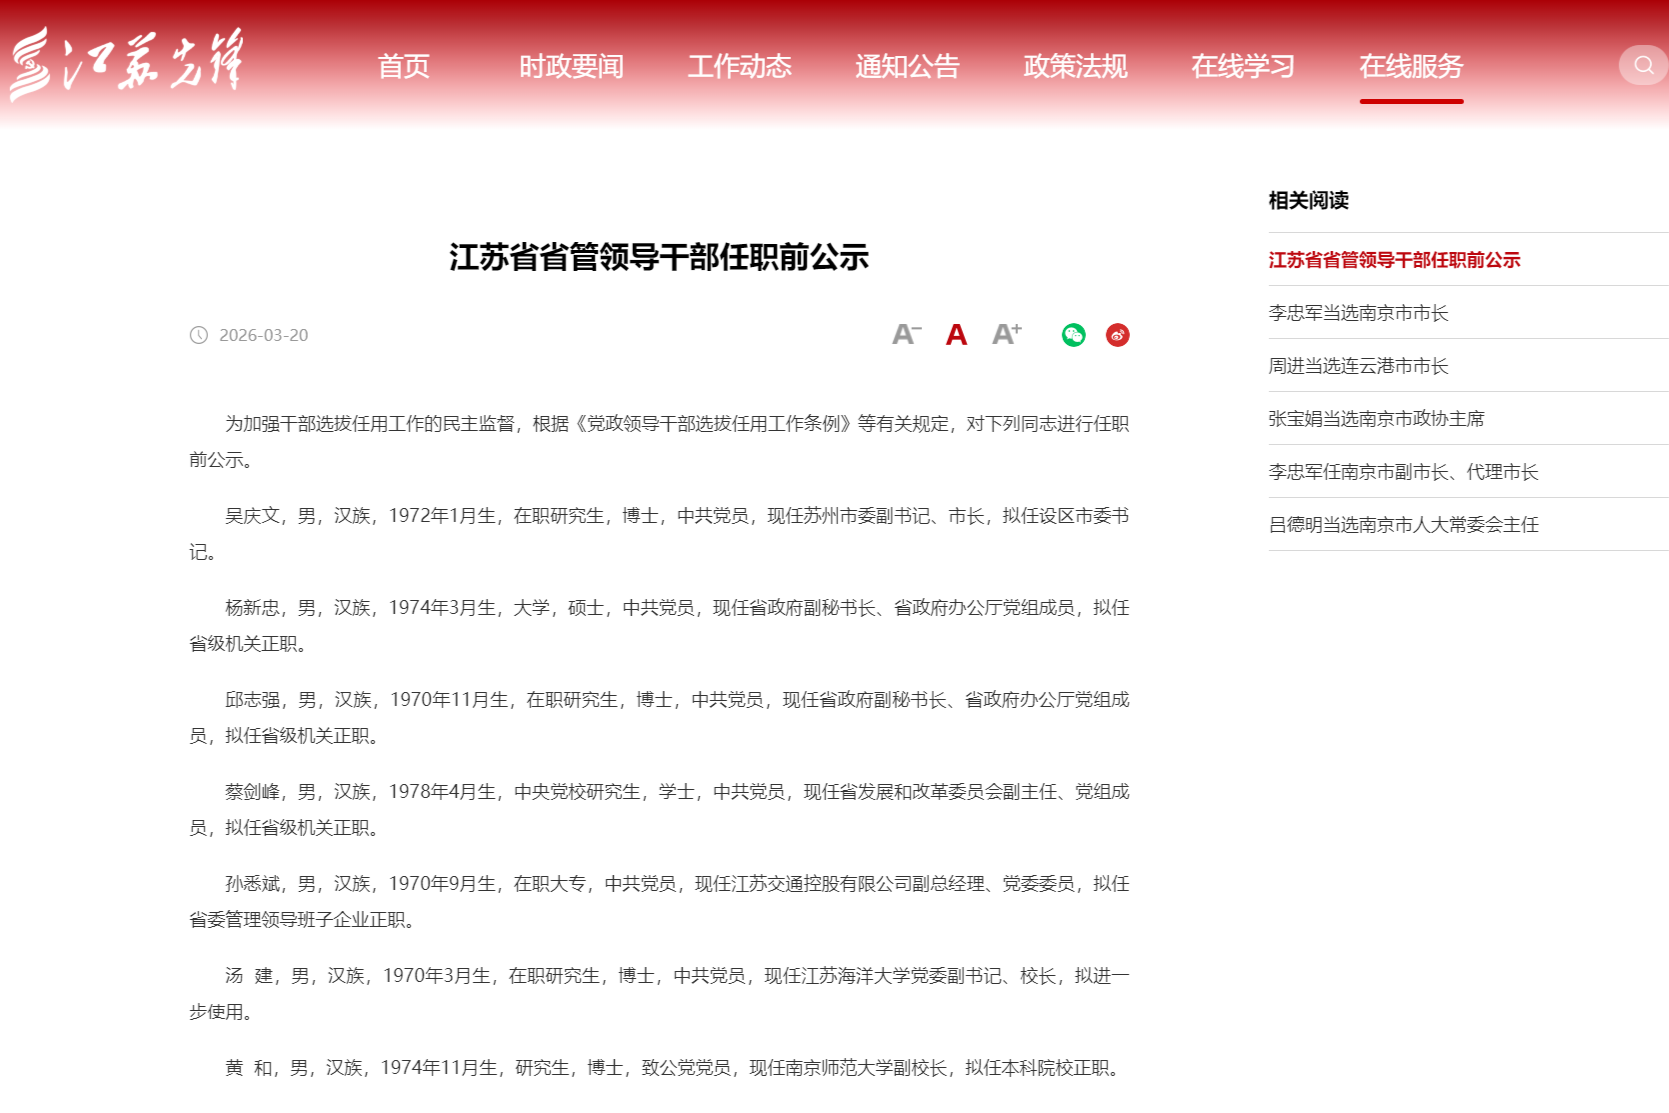This screenshot has width=1669, height=1113.
Task: Open related link 李忠军当选南京市市长
Action: click(x=1358, y=313)
